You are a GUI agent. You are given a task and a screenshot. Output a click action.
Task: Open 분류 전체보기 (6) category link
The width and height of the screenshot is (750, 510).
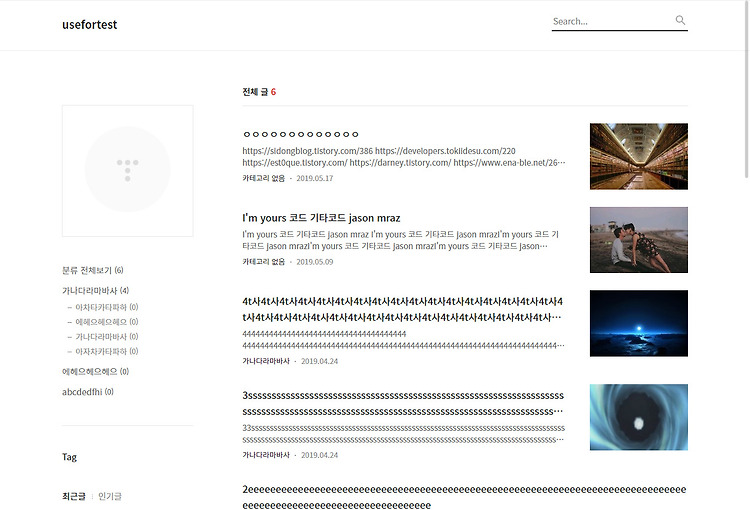(x=93, y=270)
